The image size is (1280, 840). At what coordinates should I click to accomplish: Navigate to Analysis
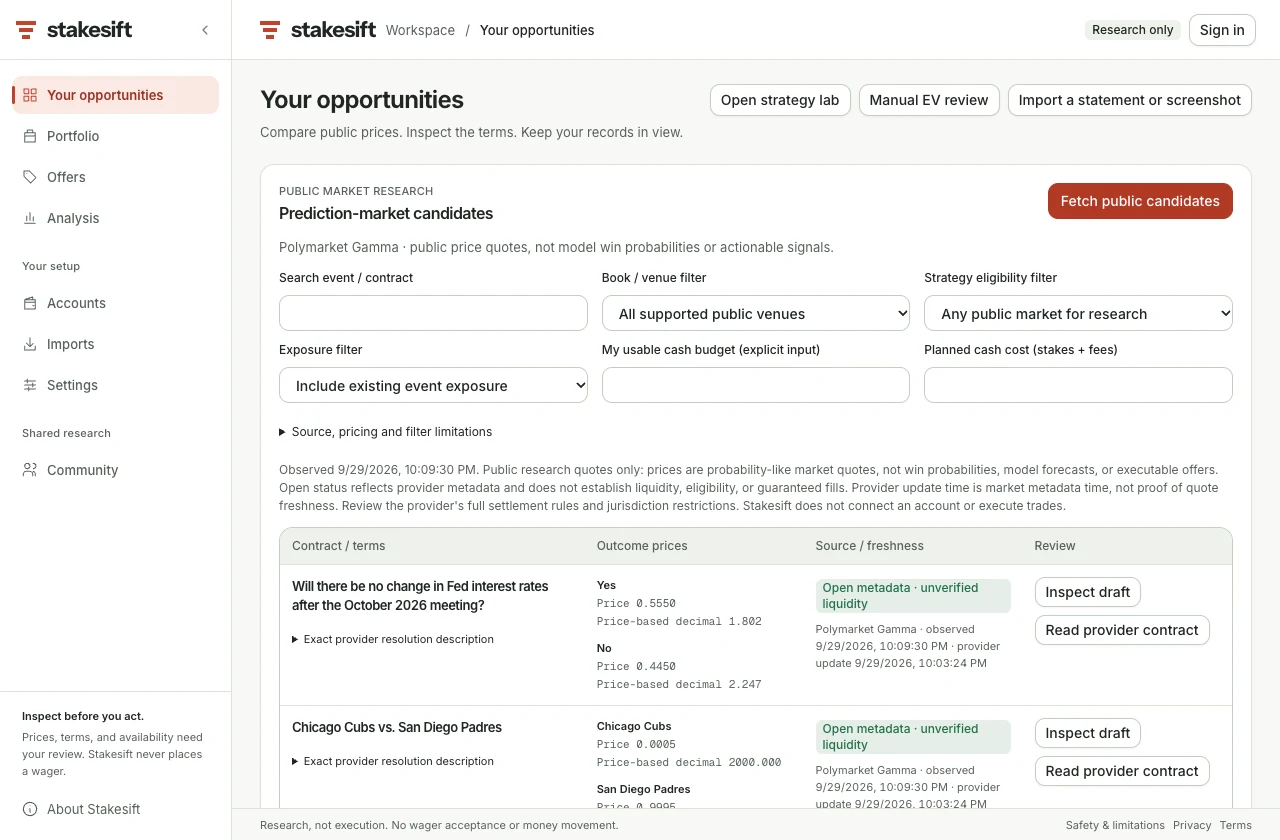[x=115, y=218]
